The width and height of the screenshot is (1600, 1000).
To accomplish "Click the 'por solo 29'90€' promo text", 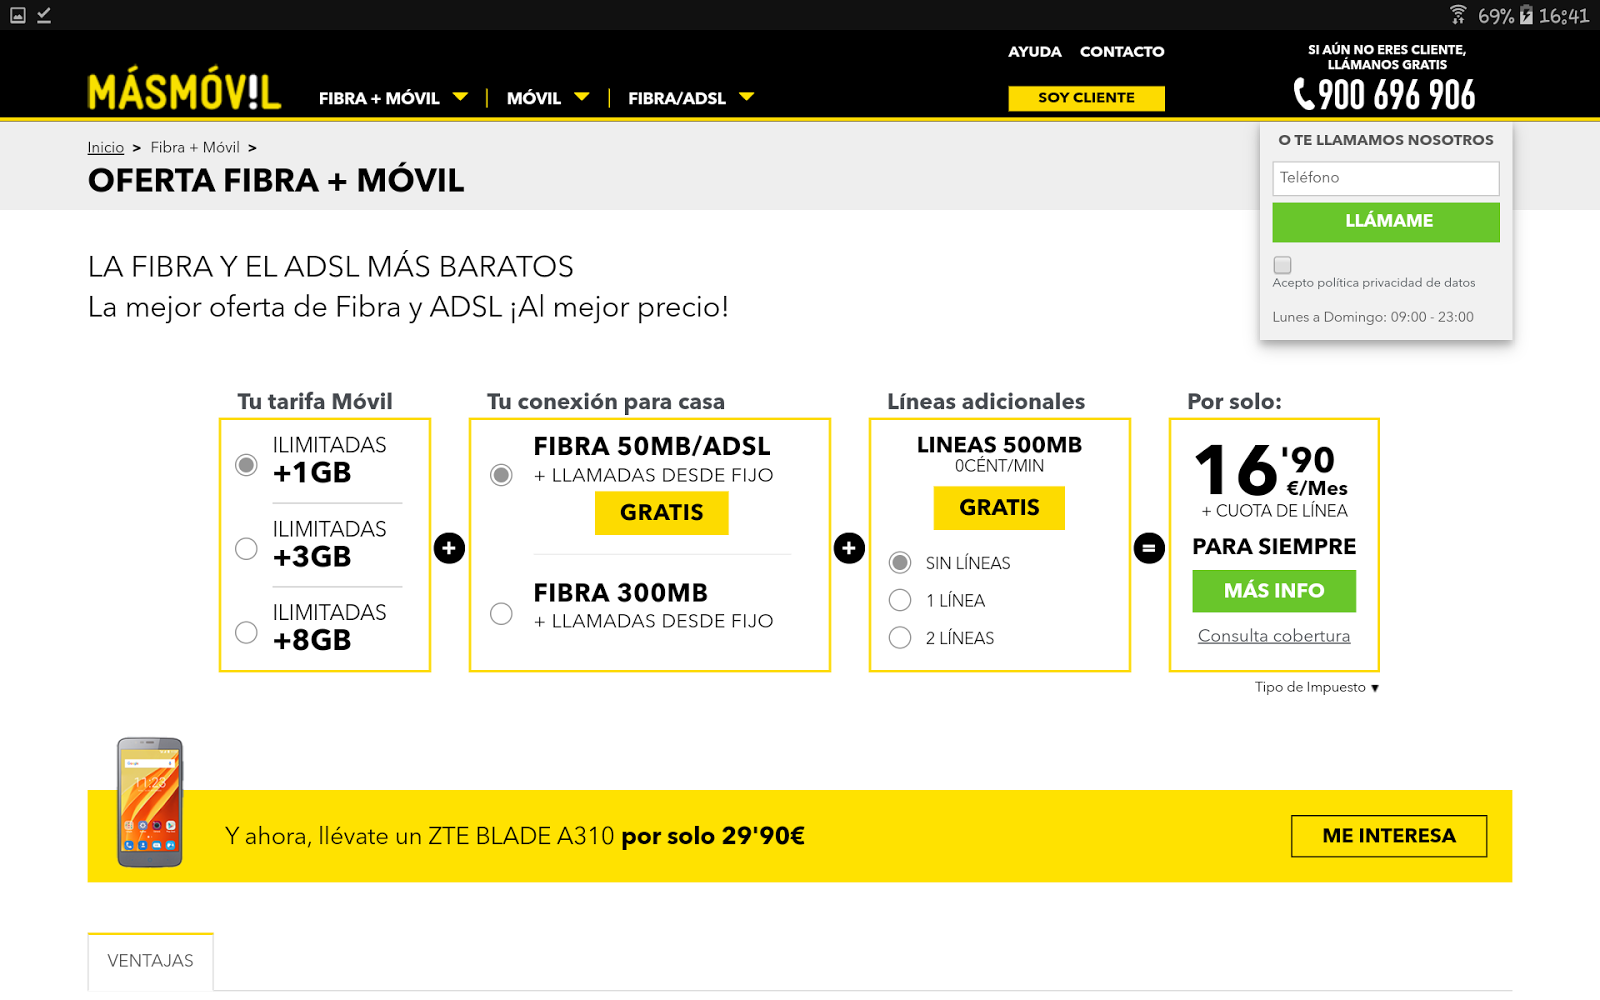I will [x=713, y=836].
